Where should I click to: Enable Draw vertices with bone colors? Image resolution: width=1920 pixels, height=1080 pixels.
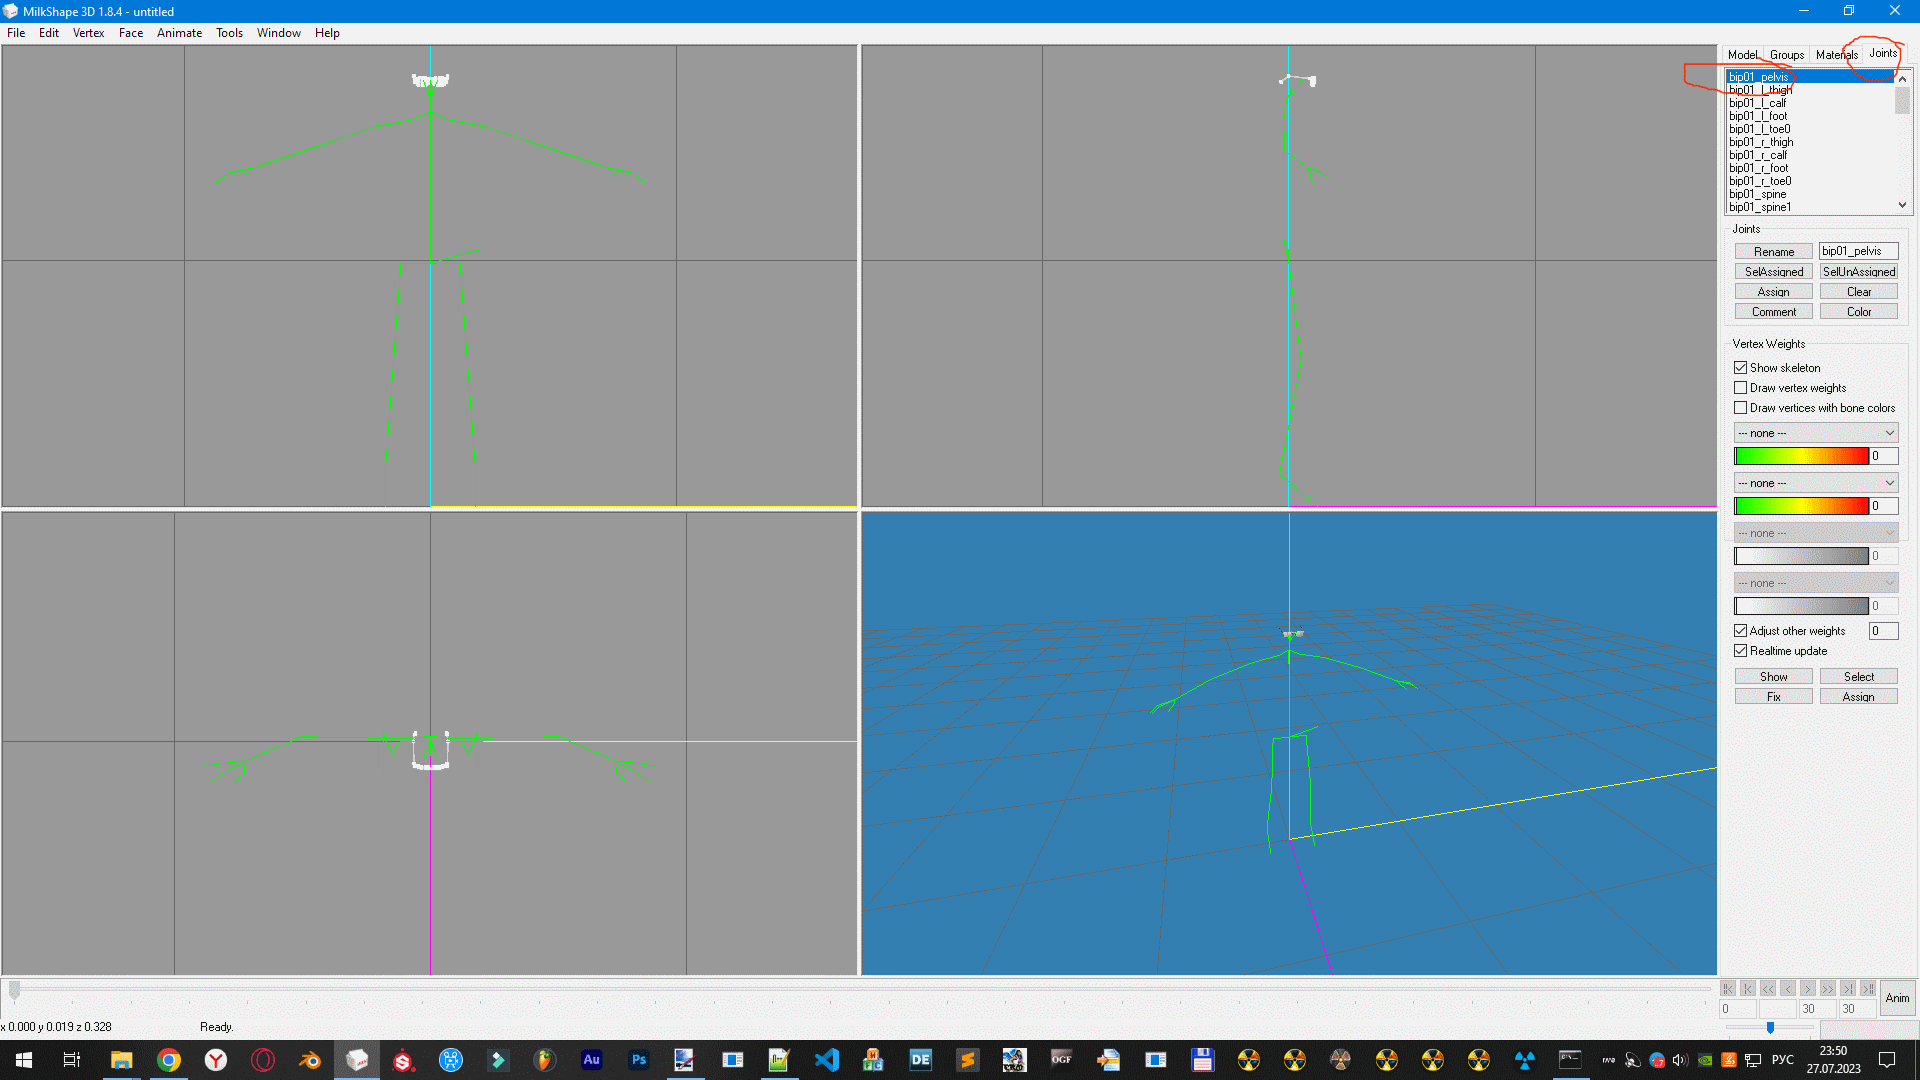[x=1741, y=408]
